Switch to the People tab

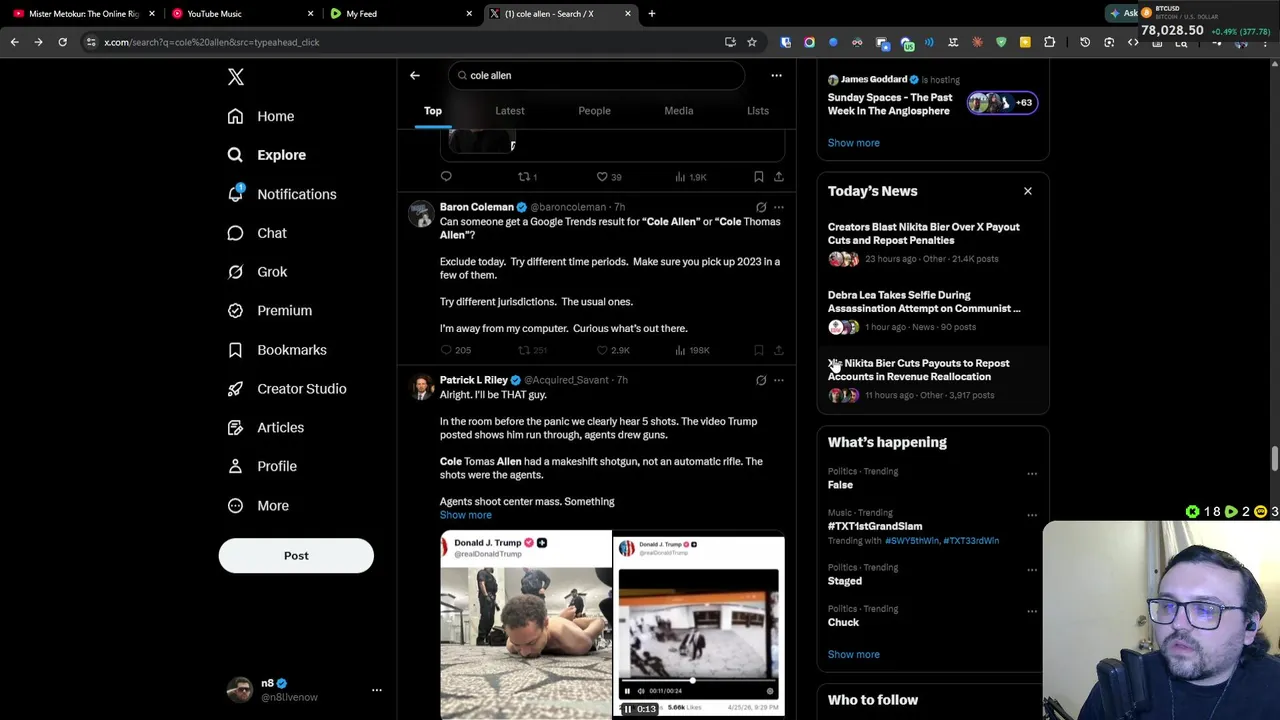click(594, 111)
